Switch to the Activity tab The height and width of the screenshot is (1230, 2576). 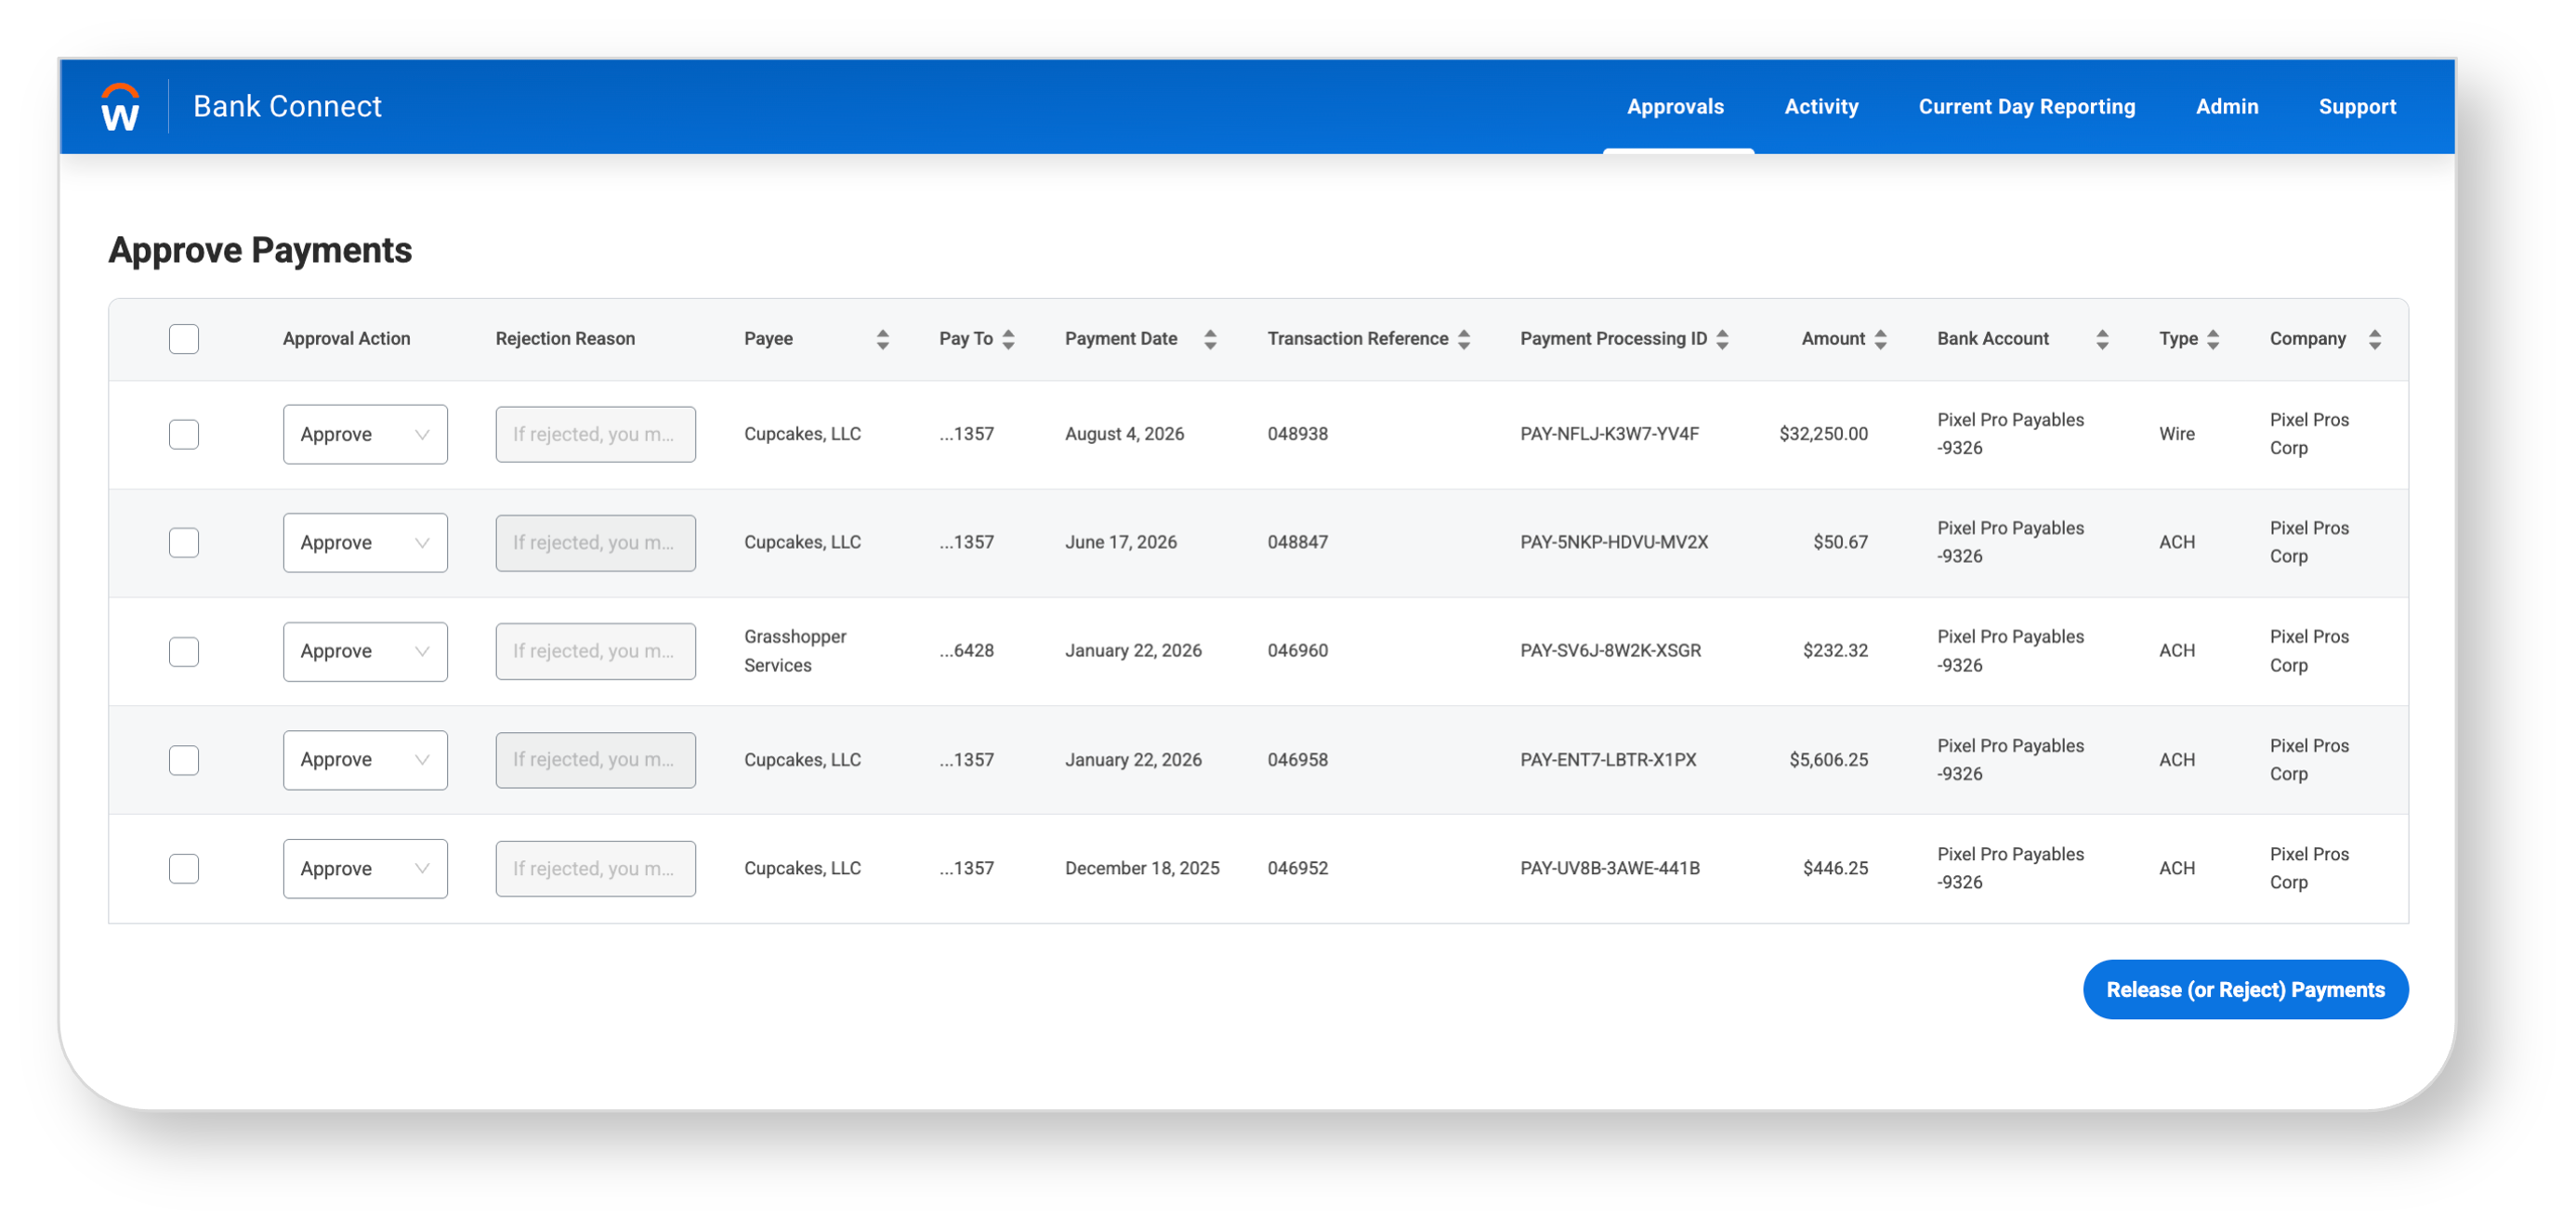(x=1821, y=107)
